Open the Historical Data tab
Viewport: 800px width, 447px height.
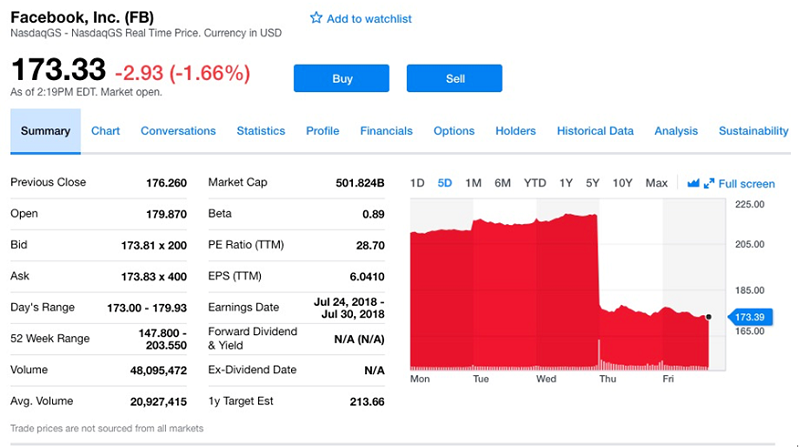point(595,131)
